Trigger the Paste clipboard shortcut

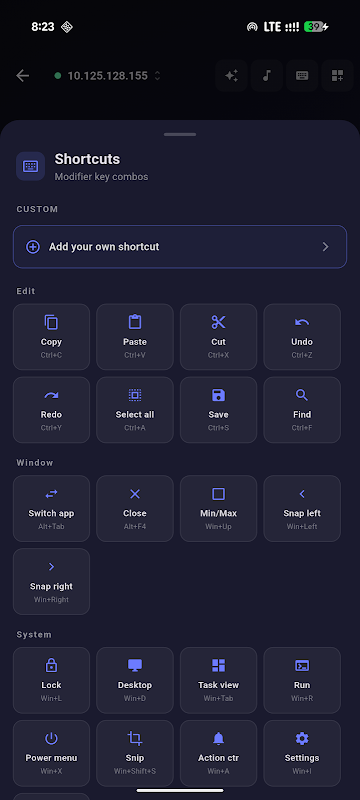coord(135,337)
